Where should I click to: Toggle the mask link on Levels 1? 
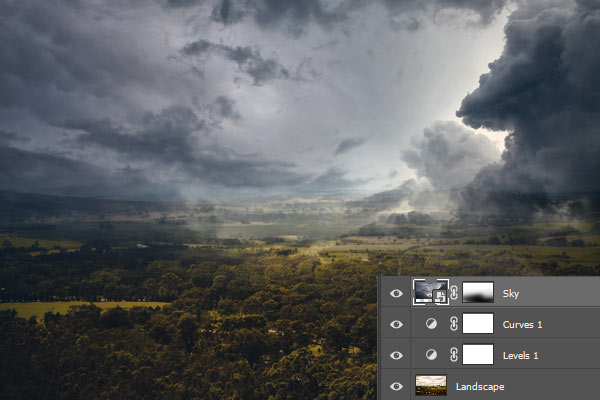pyautogui.click(x=454, y=355)
